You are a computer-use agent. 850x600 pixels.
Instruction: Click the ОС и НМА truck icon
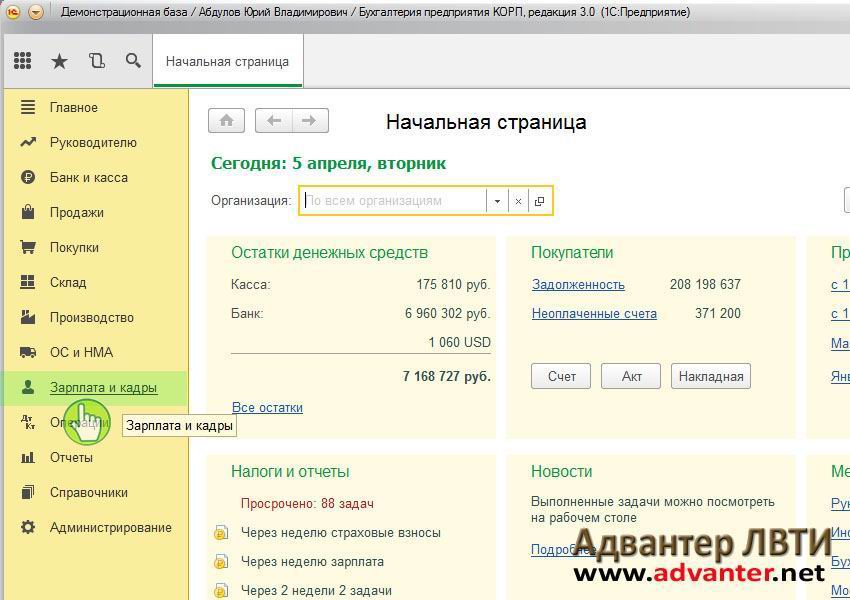coord(28,352)
